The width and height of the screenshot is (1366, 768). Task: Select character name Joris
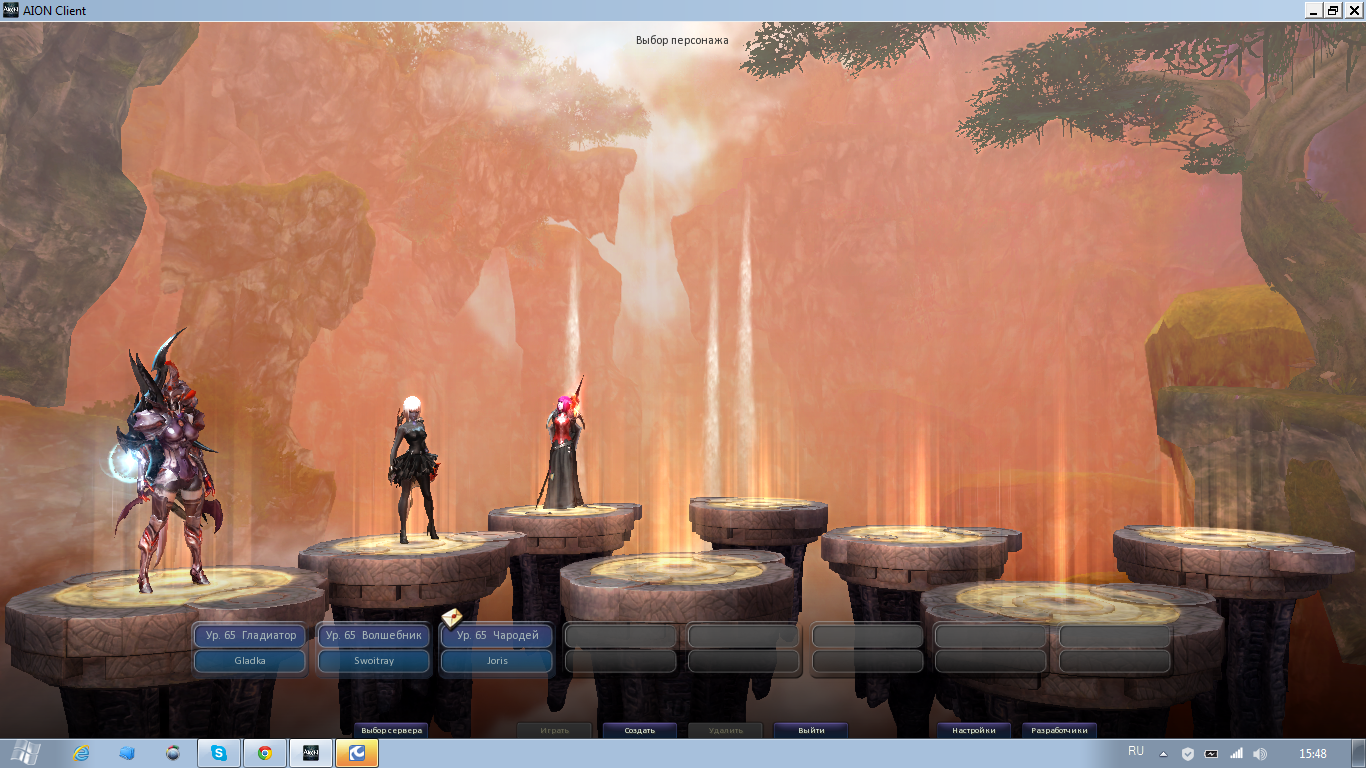tap(497, 661)
